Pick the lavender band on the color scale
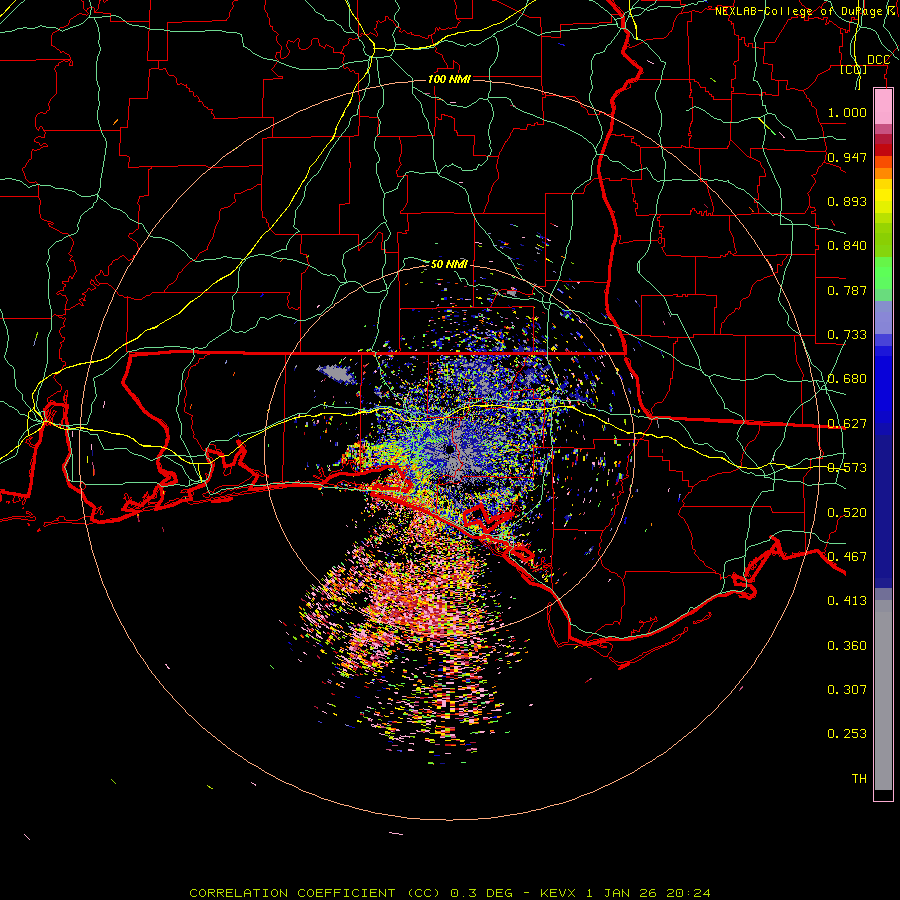 [883, 317]
